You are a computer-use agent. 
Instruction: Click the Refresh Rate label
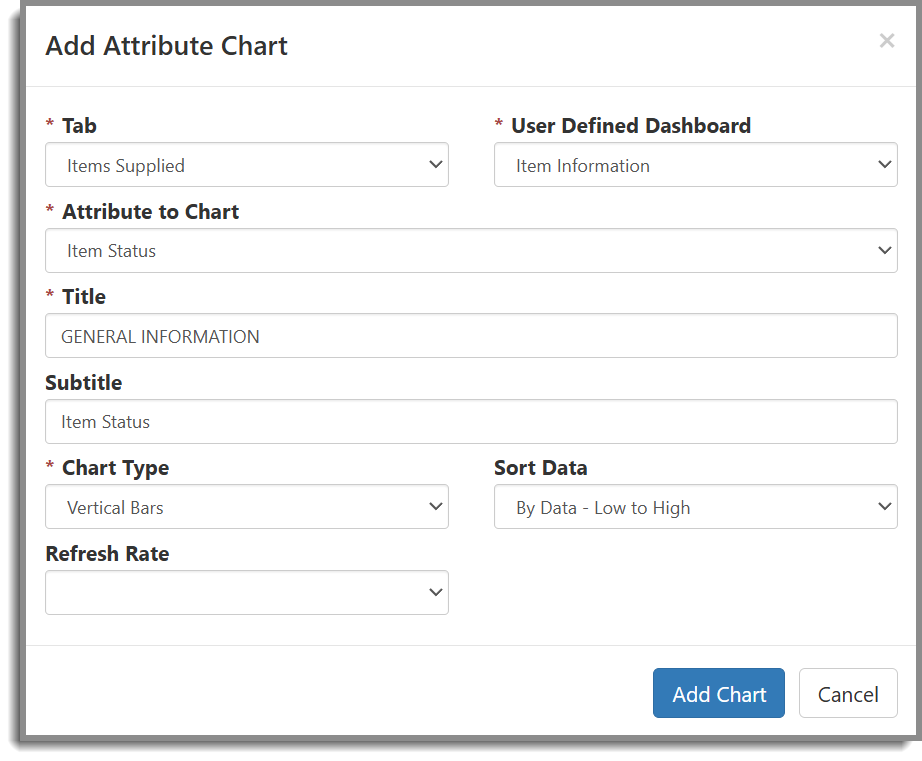tap(107, 554)
